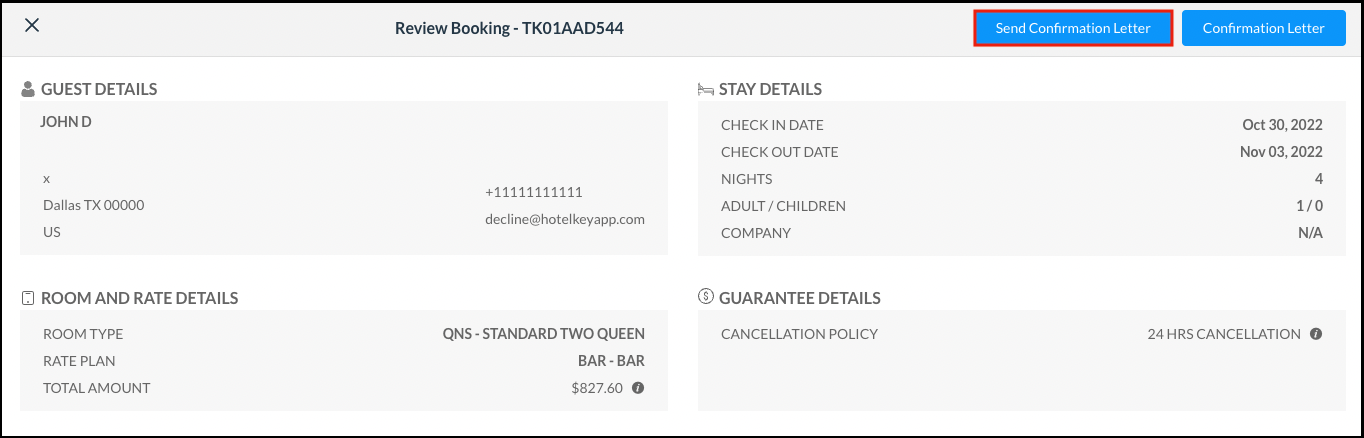This screenshot has height=438, width=1364.
Task: Click Send Confirmation Letter button
Action: 1072,28
